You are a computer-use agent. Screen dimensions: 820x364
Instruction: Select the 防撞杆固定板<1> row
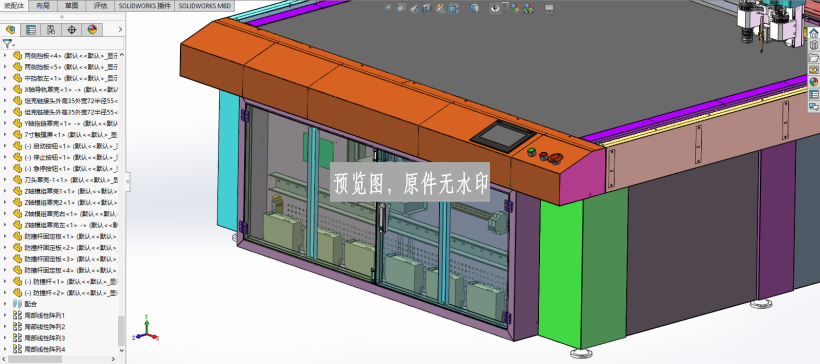click(65, 236)
